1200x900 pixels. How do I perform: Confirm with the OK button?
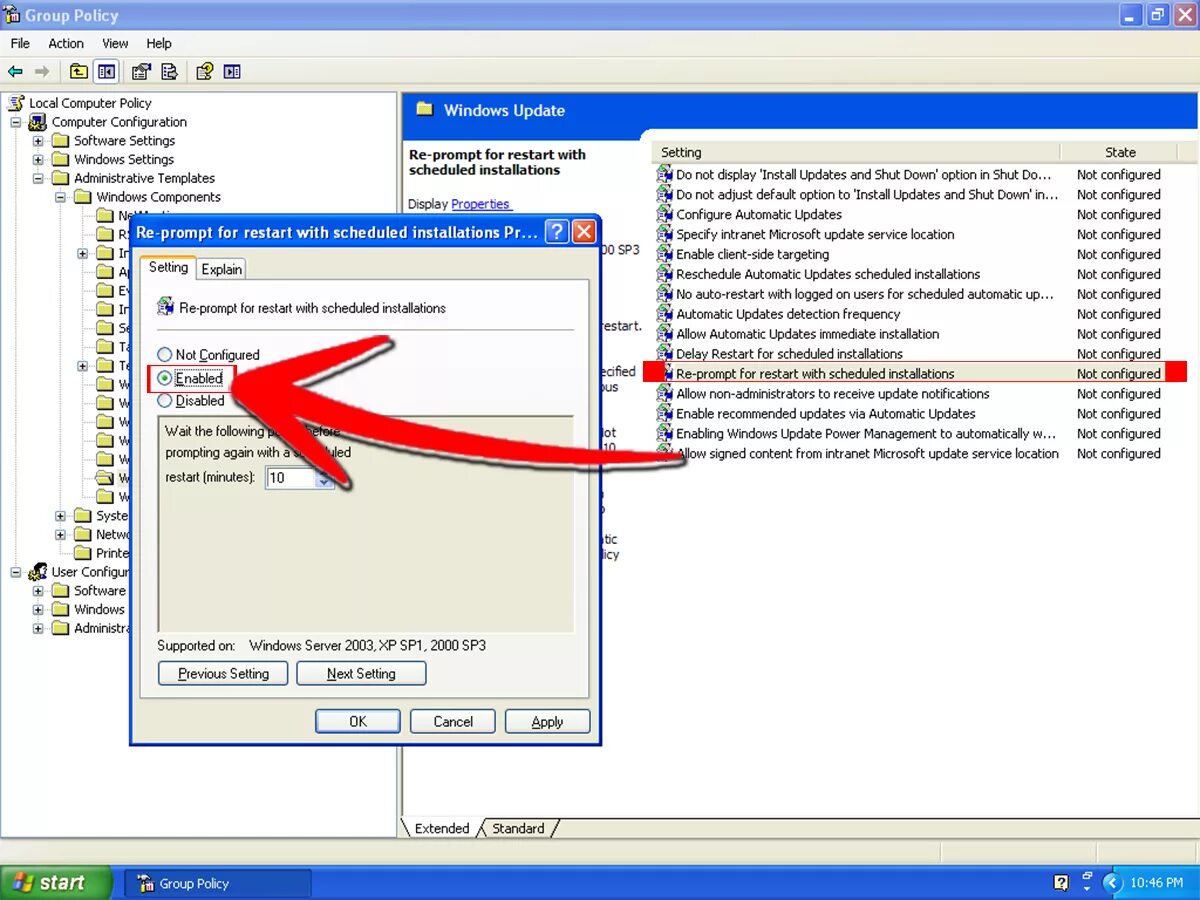[358, 721]
